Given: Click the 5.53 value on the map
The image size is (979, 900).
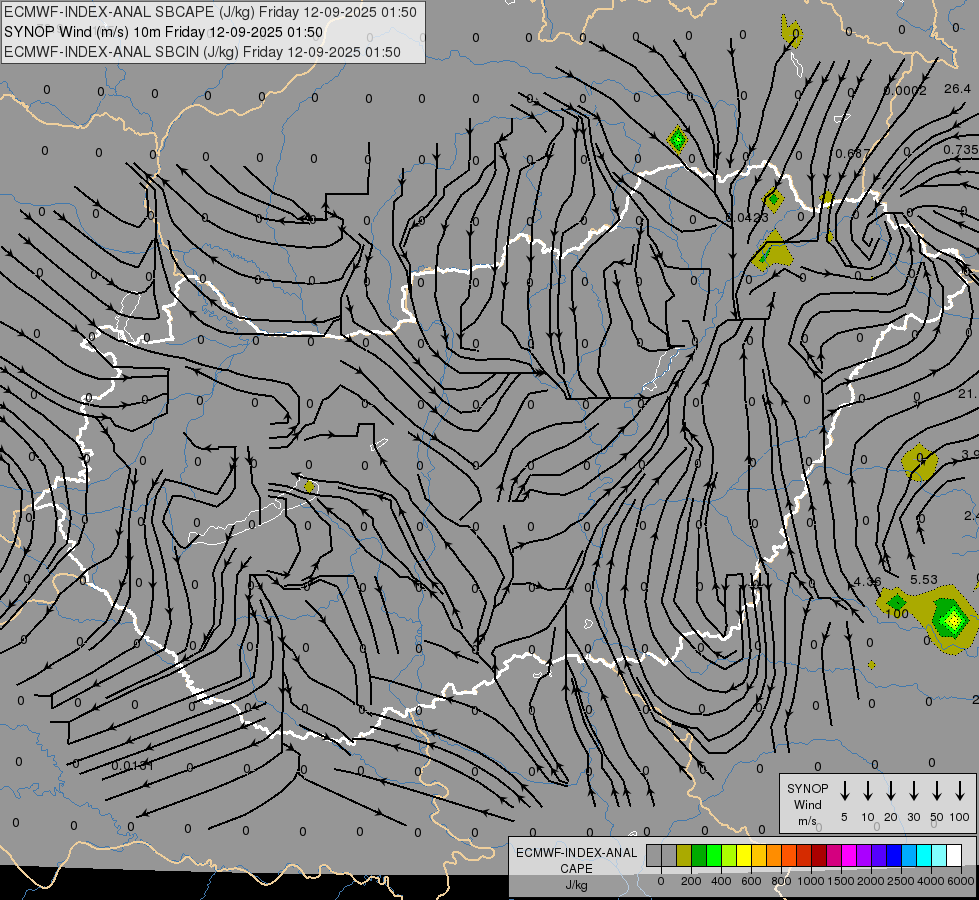Looking at the screenshot, I should point(923,580).
